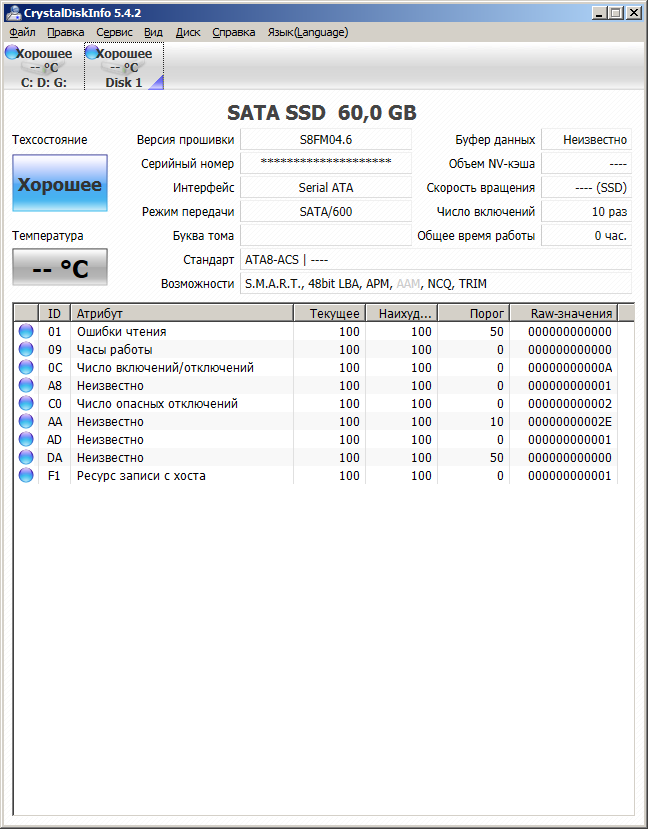Open the Справка menu
The image size is (648, 829).
pos(234,32)
